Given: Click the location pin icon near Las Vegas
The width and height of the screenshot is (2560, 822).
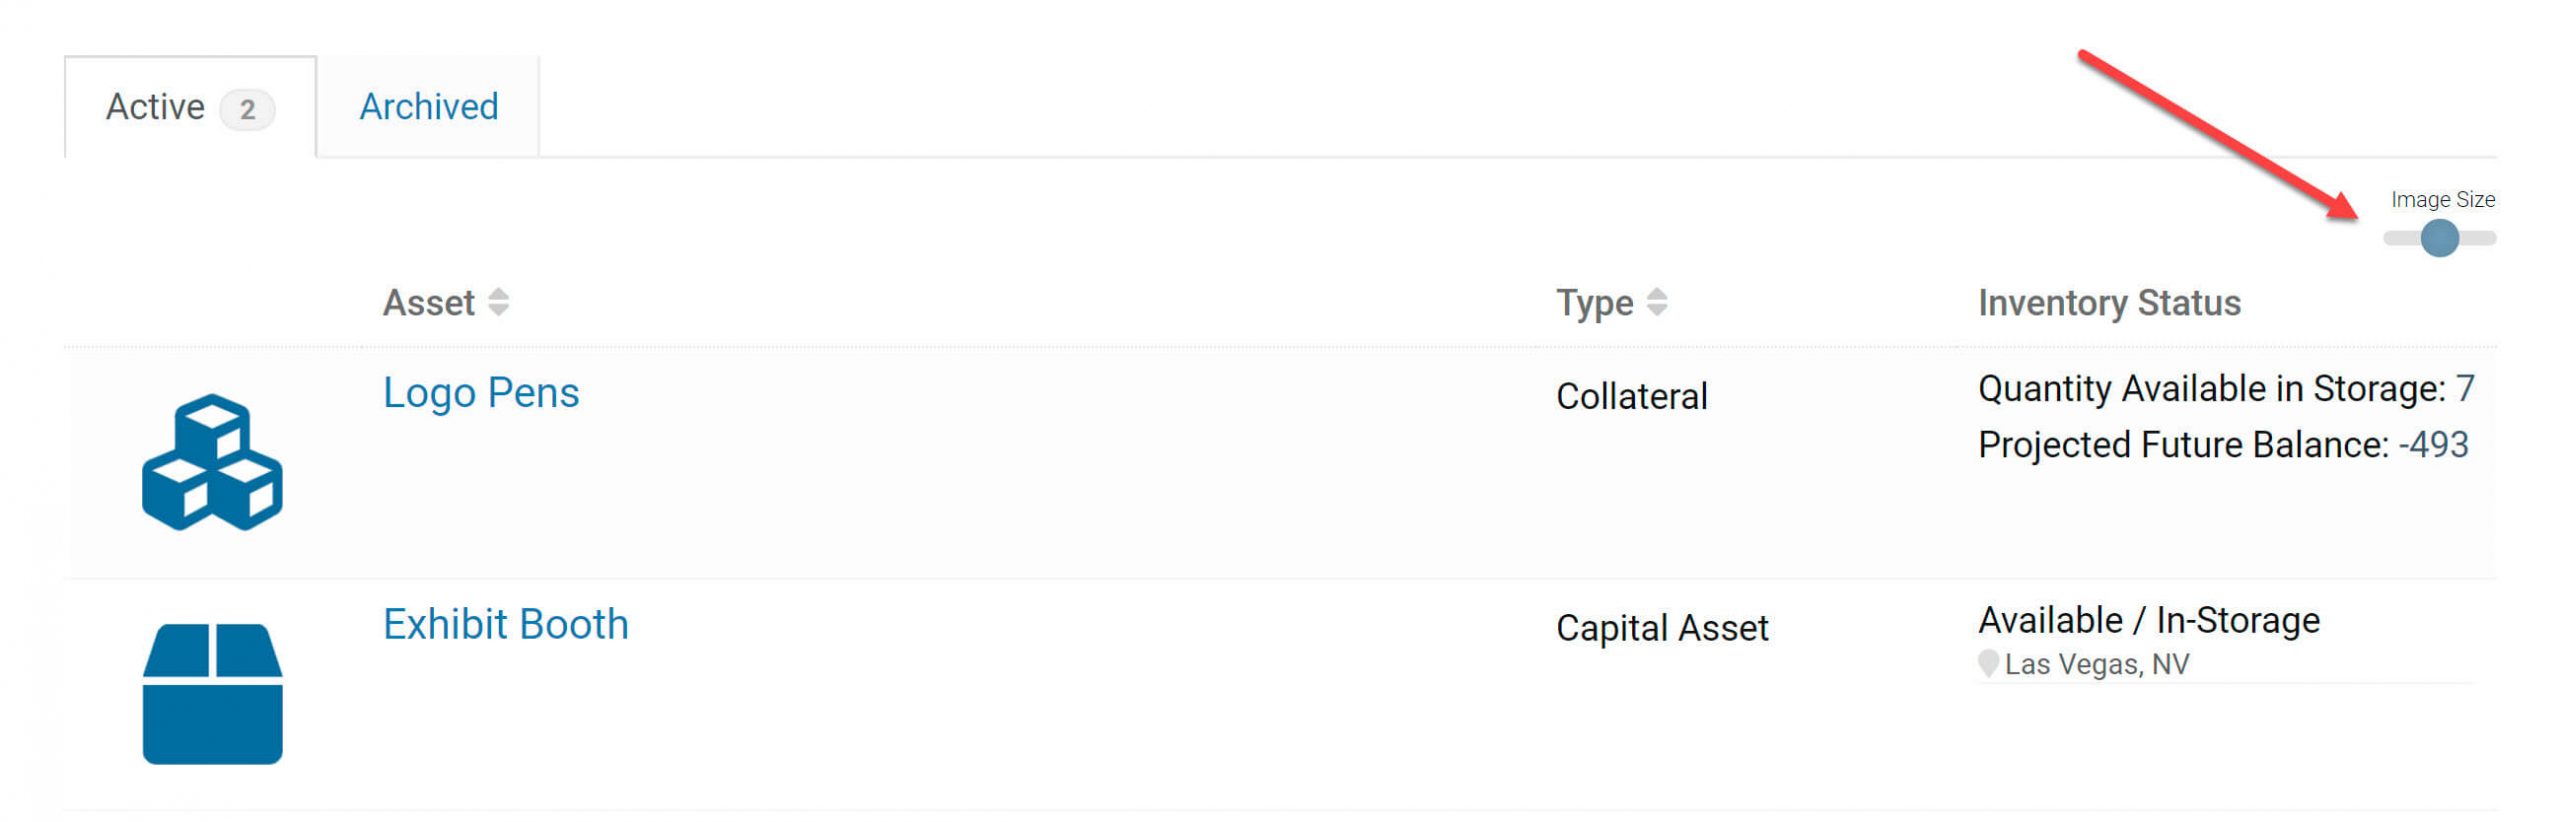Looking at the screenshot, I should 1988,663.
